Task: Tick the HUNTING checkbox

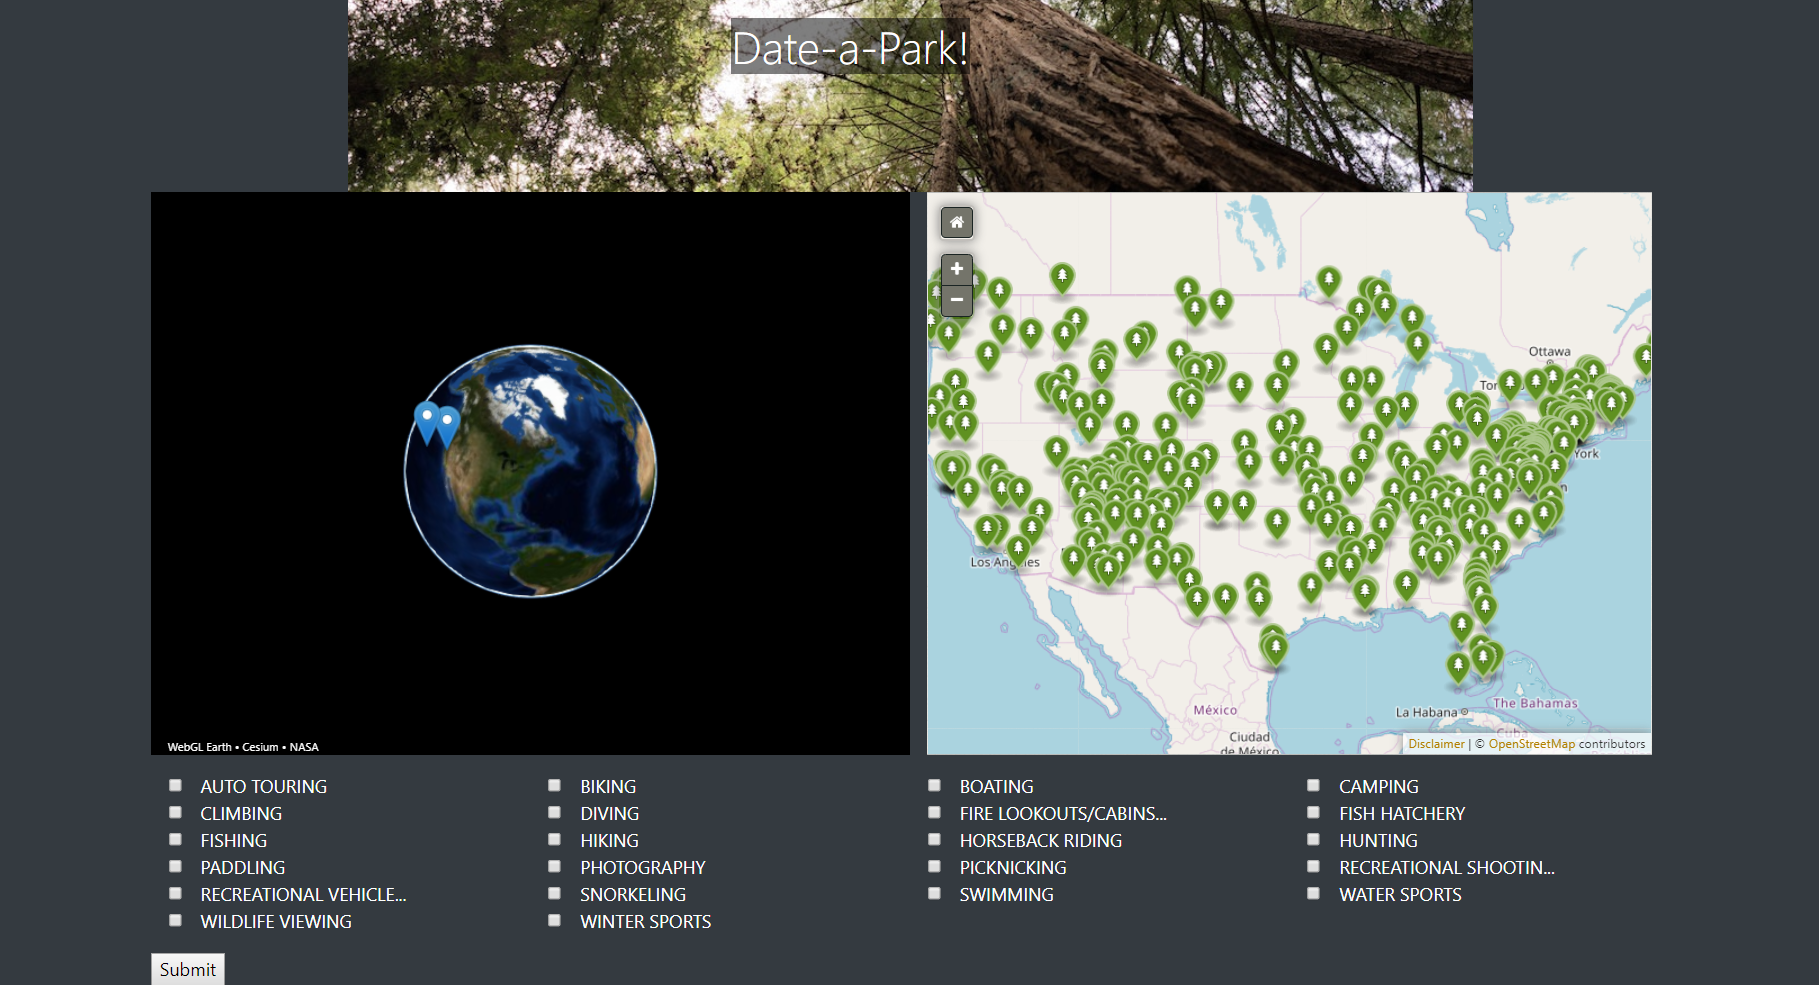Action: [1313, 840]
